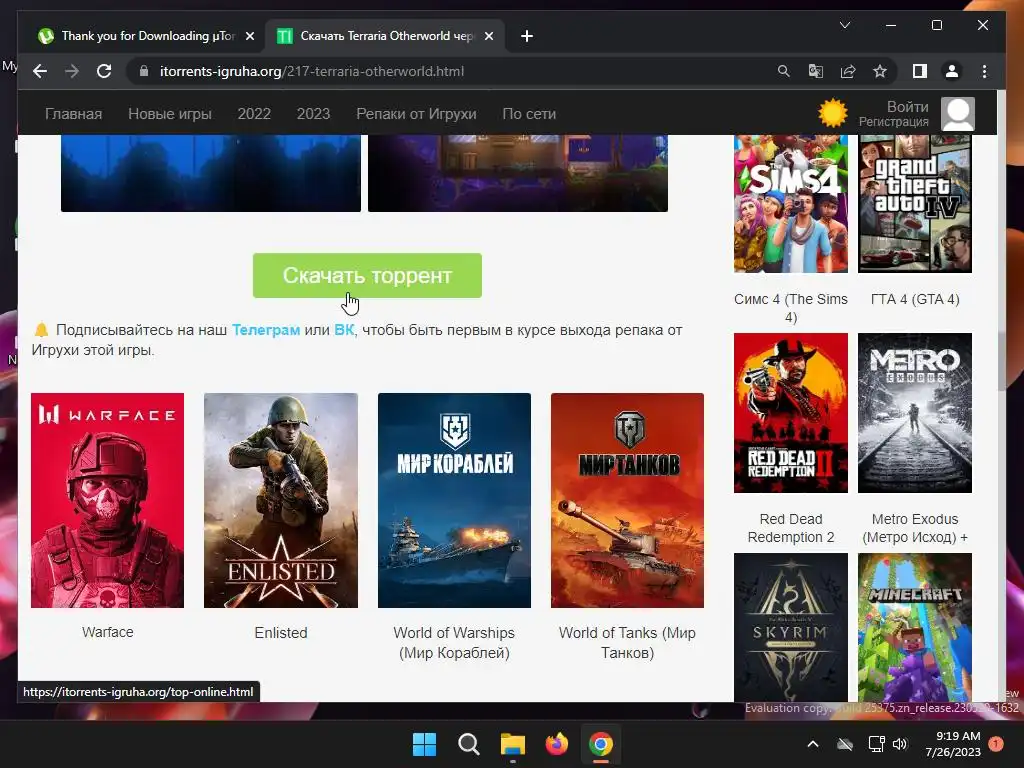Screen dimensions: 1024x768
Task: Open Главная in site navigation
Action: pyautogui.click(x=73, y=114)
